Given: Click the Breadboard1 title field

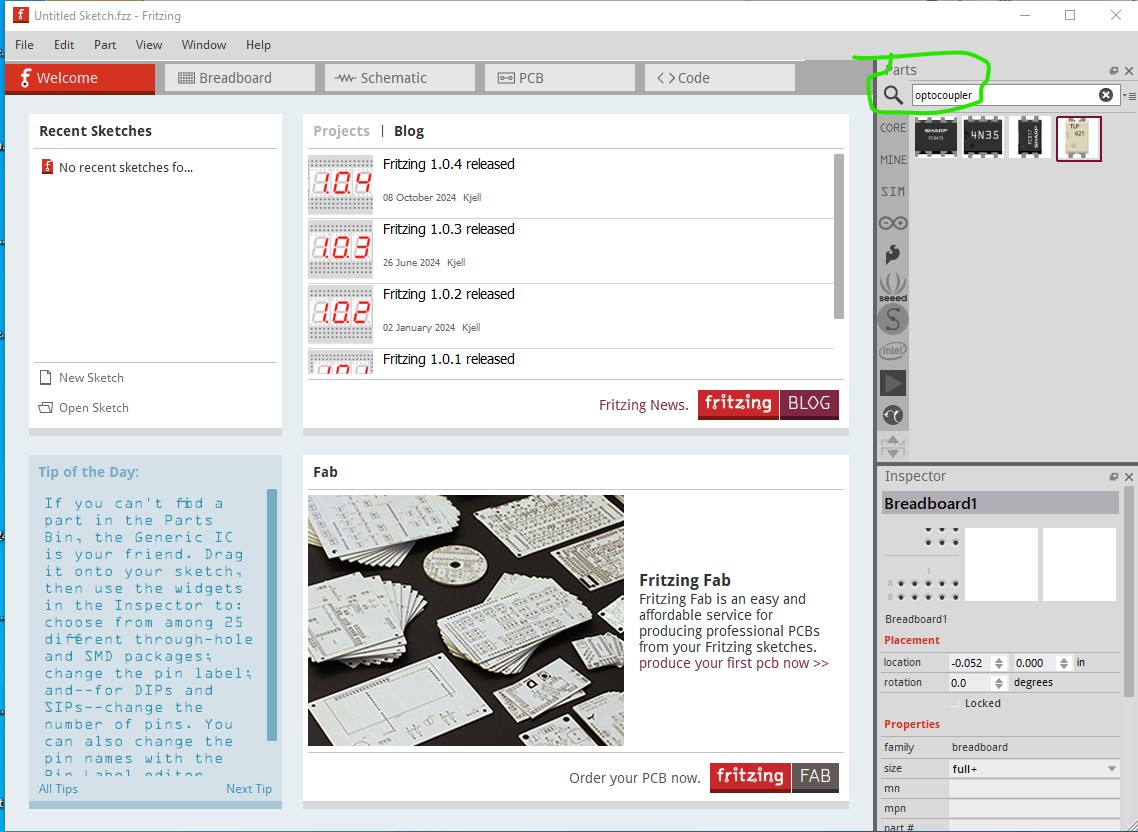Looking at the screenshot, I should tap(1000, 504).
